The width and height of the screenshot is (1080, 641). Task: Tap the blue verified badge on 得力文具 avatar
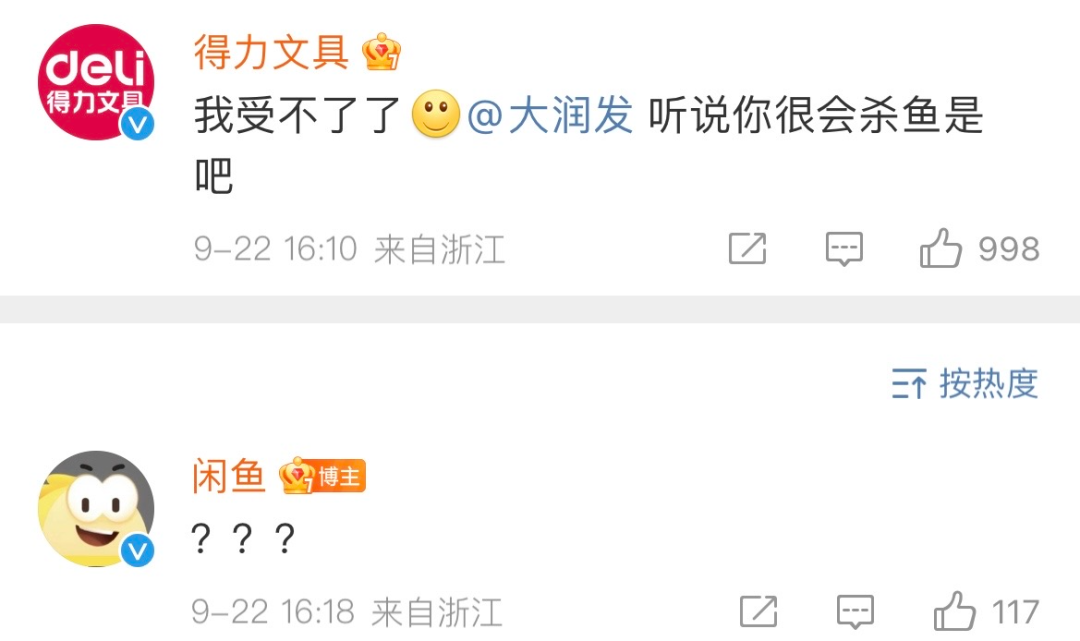(137, 124)
